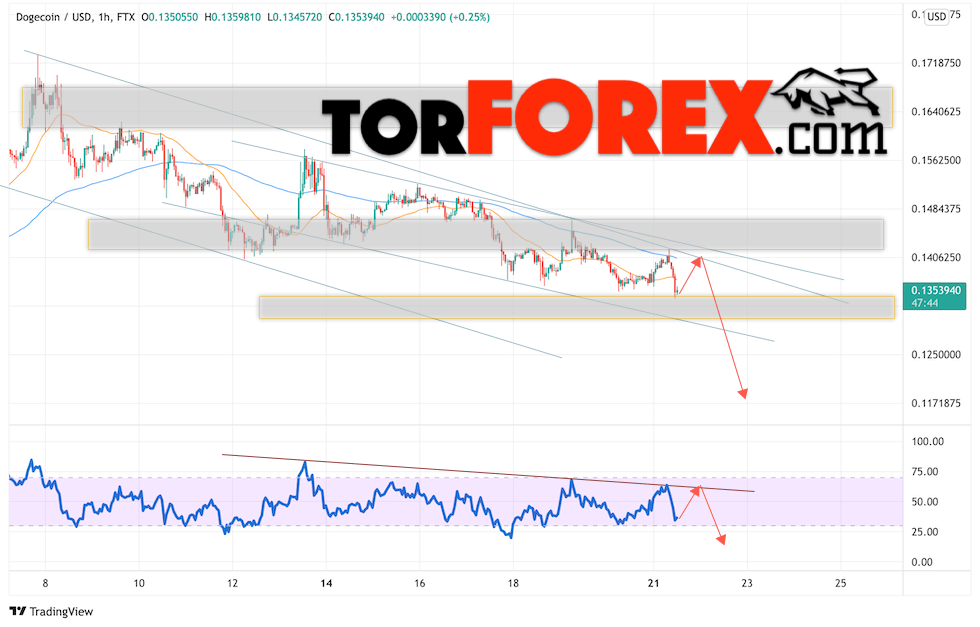Click price axis label 0.1718750
This screenshot has height=627, width=980.
(936, 63)
